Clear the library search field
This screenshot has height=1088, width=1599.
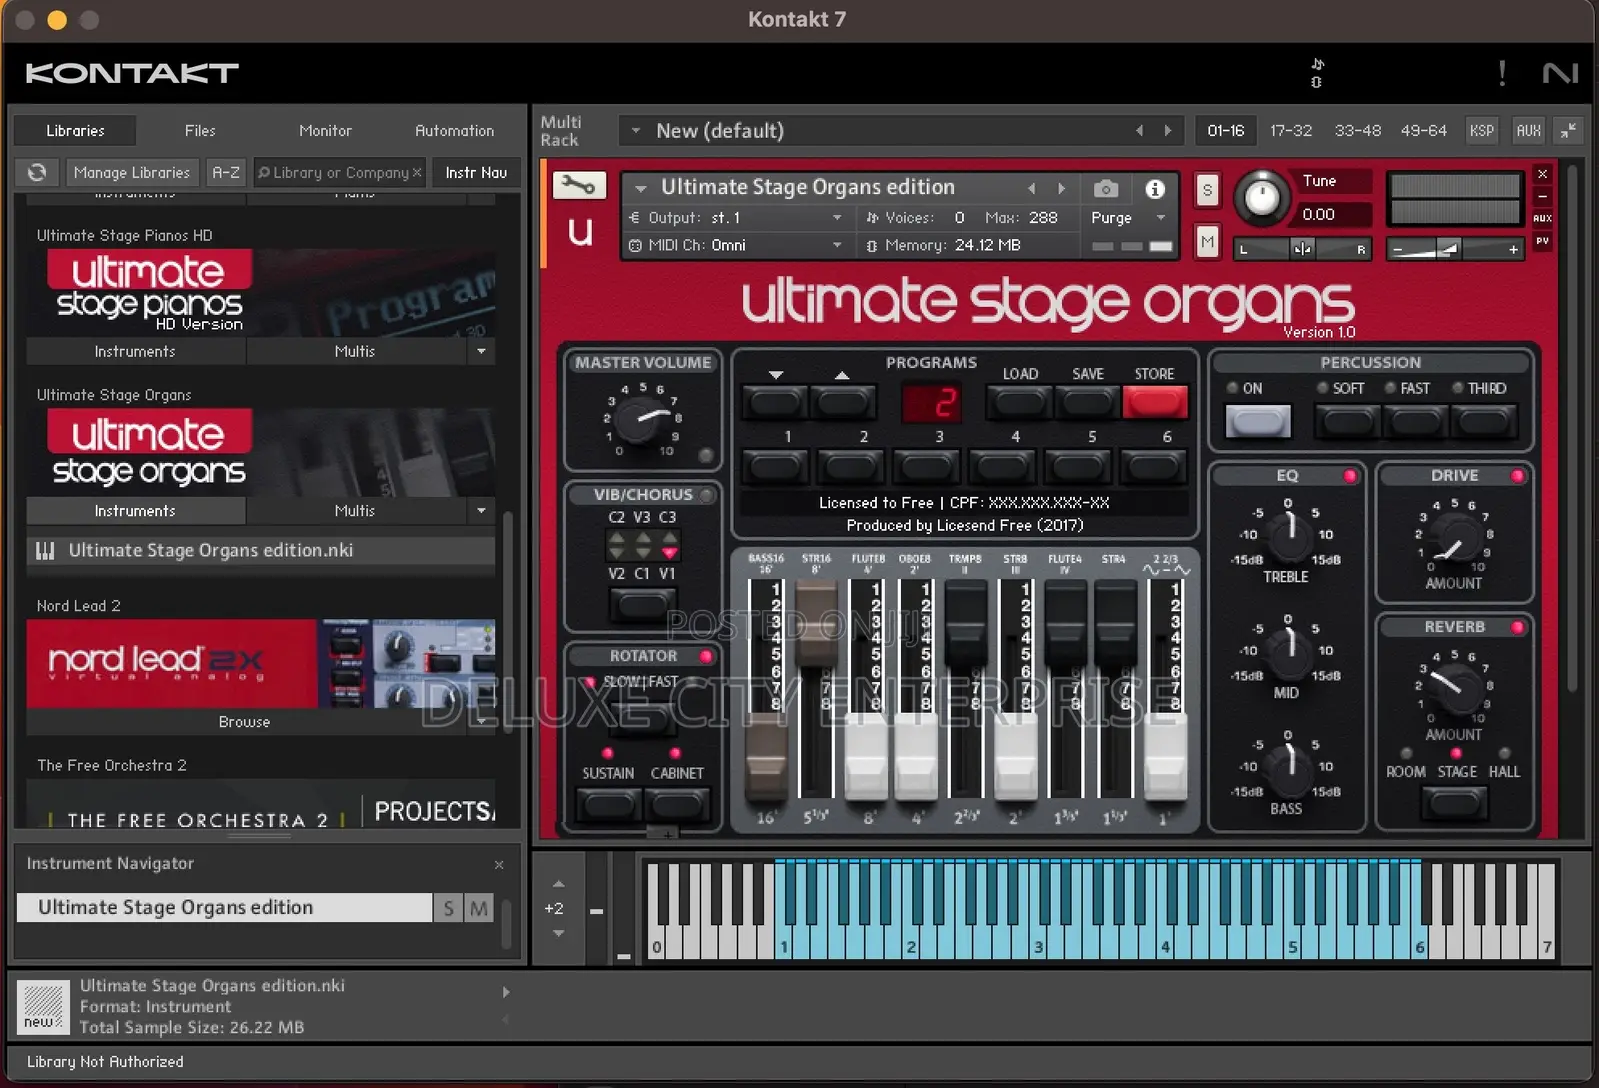coord(417,172)
